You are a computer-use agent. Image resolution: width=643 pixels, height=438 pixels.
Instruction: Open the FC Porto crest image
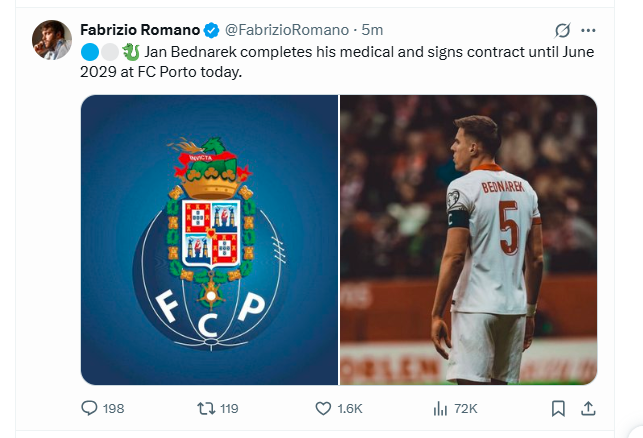(x=210, y=240)
